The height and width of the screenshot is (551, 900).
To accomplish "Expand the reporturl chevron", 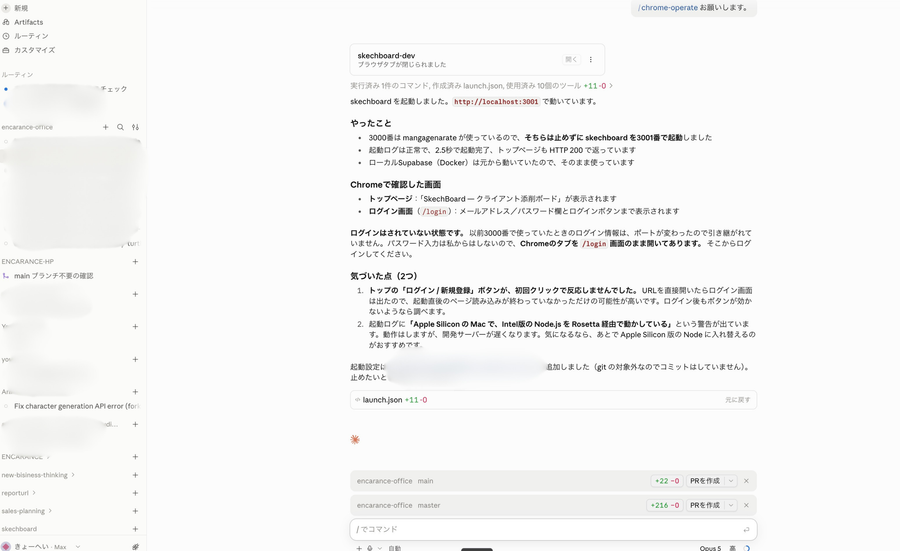I will [34, 492].
